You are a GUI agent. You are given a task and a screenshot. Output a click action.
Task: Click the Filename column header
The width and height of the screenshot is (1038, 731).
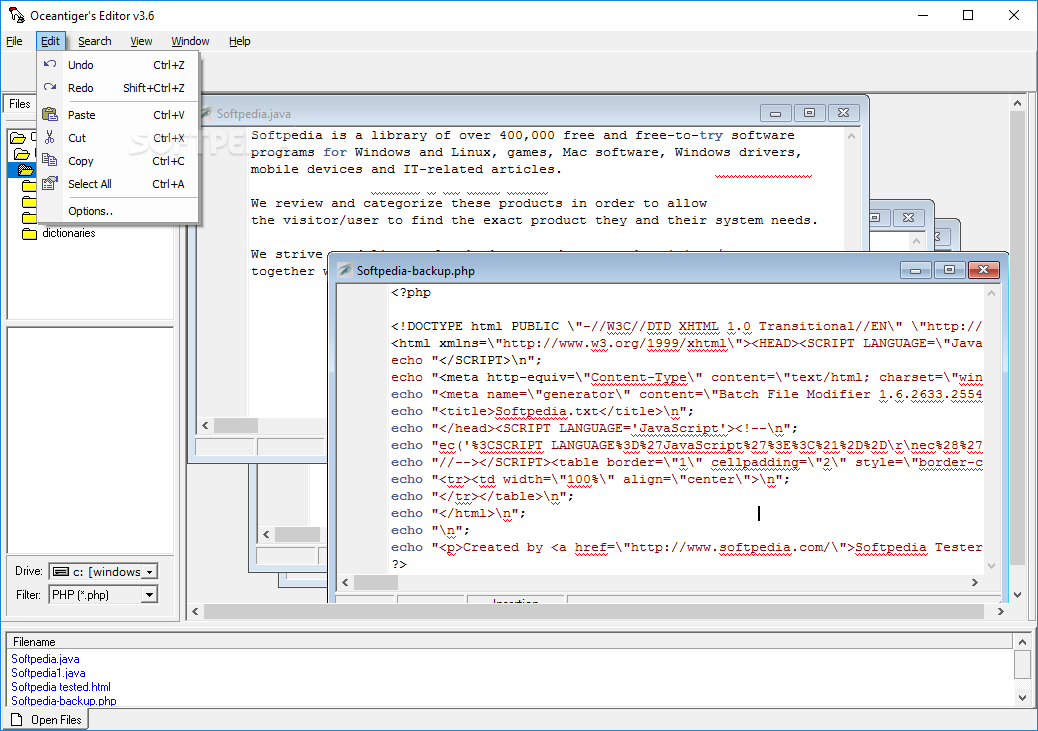tap(510, 642)
